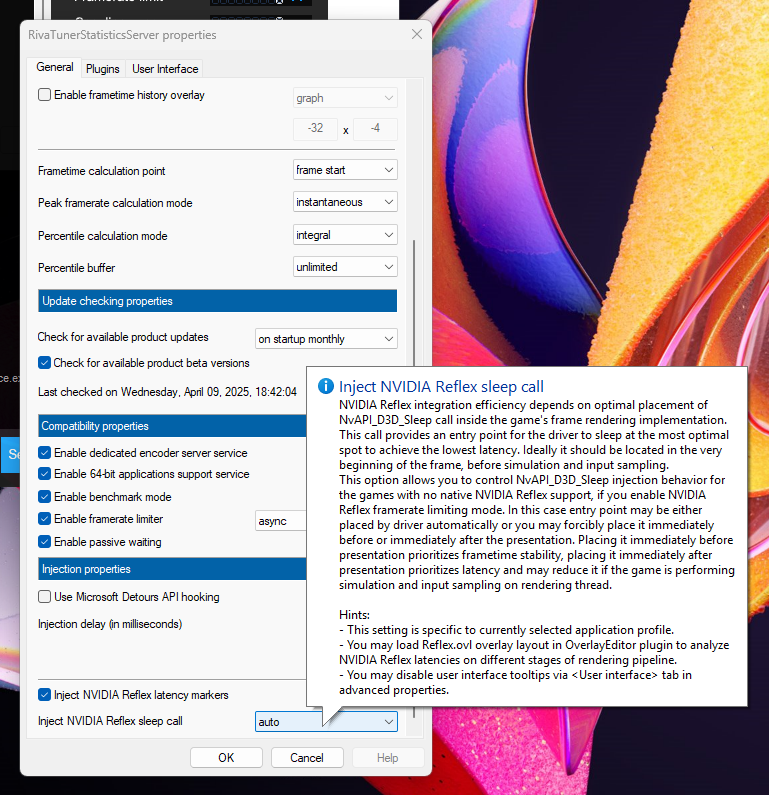This screenshot has width=769, height=795.
Task: Toggle Check for available product beta versions
Action: tap(45, 363)
